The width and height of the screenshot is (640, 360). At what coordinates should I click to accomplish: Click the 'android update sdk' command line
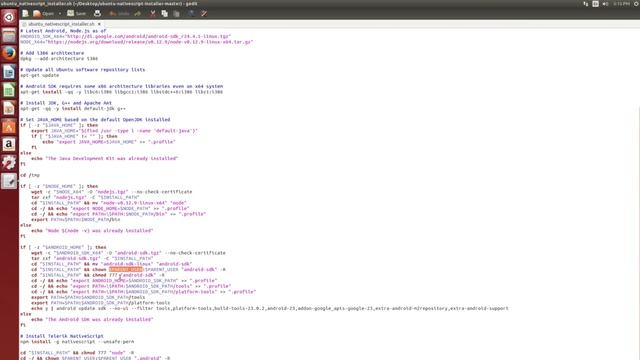270,309
